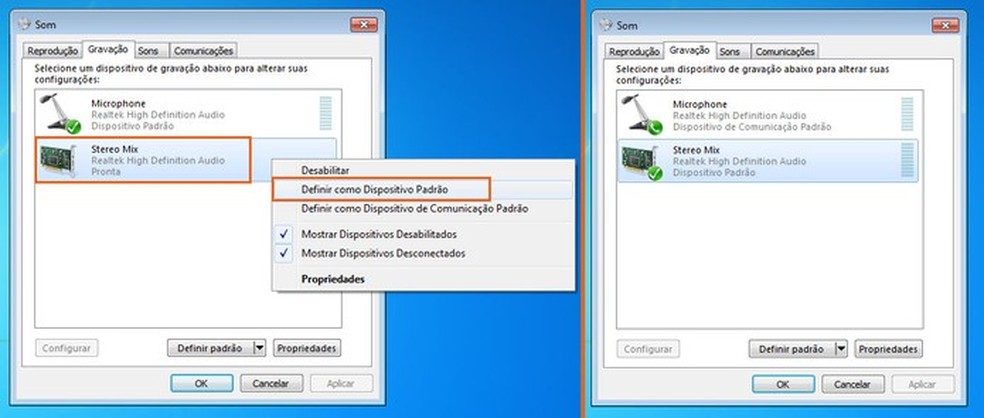The height and width of the screenshot is (418, 984).
Task: Toggle Mostrar Dispositivos Desabilitados checkmark
Action: pyautogui.click(x=285, y=234)
